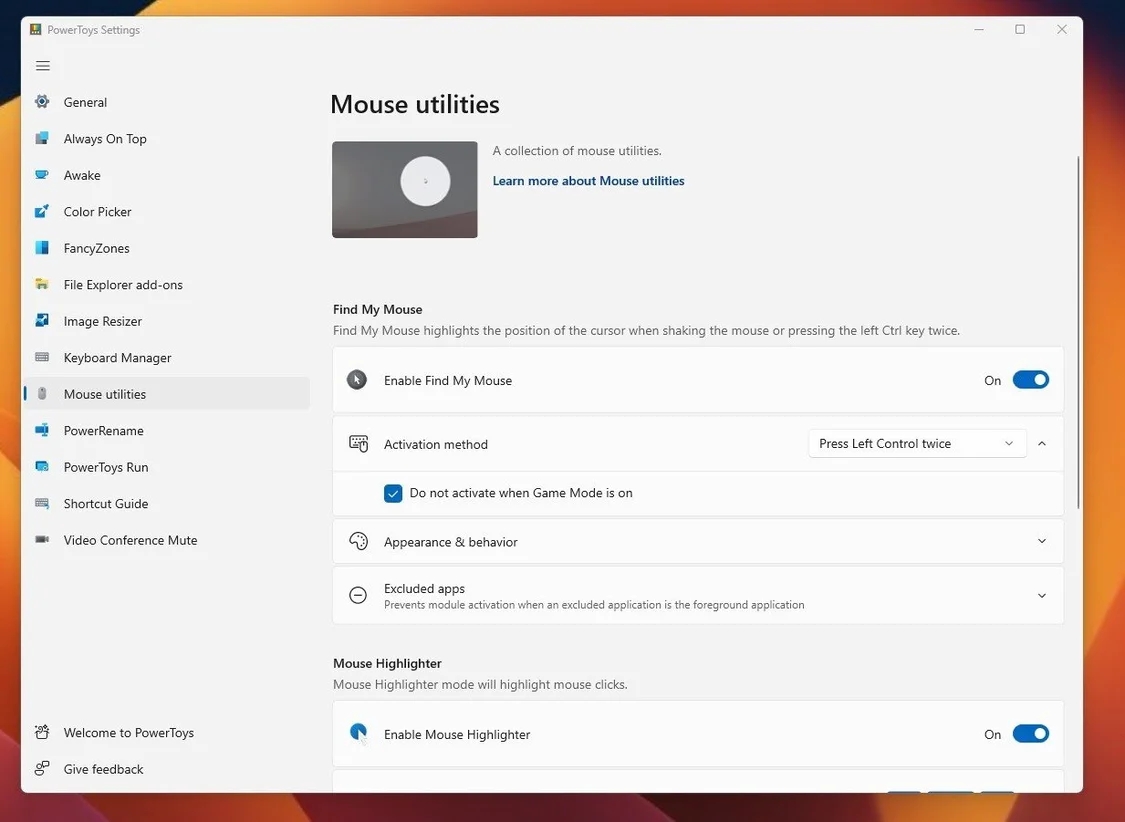Click Give feedback in the sidebar
This screenshot has height=822, width=1125.
point(103,769)
